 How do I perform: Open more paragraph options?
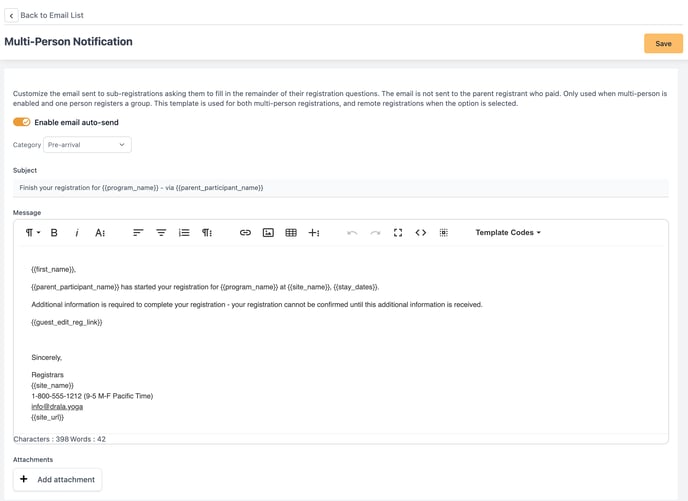click(x=207, y=233)
